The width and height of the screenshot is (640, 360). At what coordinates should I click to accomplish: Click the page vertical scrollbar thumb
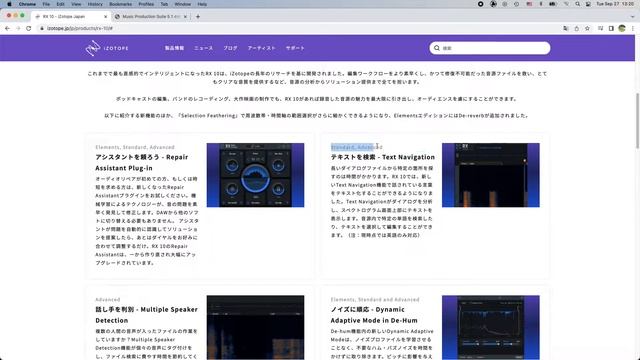(x=638, y=120)
